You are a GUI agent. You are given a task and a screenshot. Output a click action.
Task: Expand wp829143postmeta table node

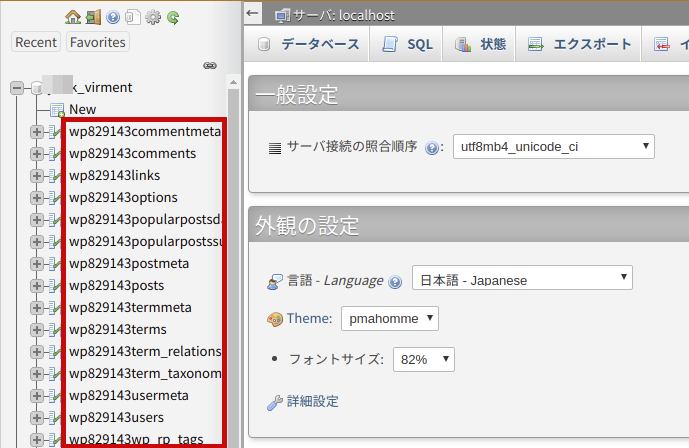37,264
